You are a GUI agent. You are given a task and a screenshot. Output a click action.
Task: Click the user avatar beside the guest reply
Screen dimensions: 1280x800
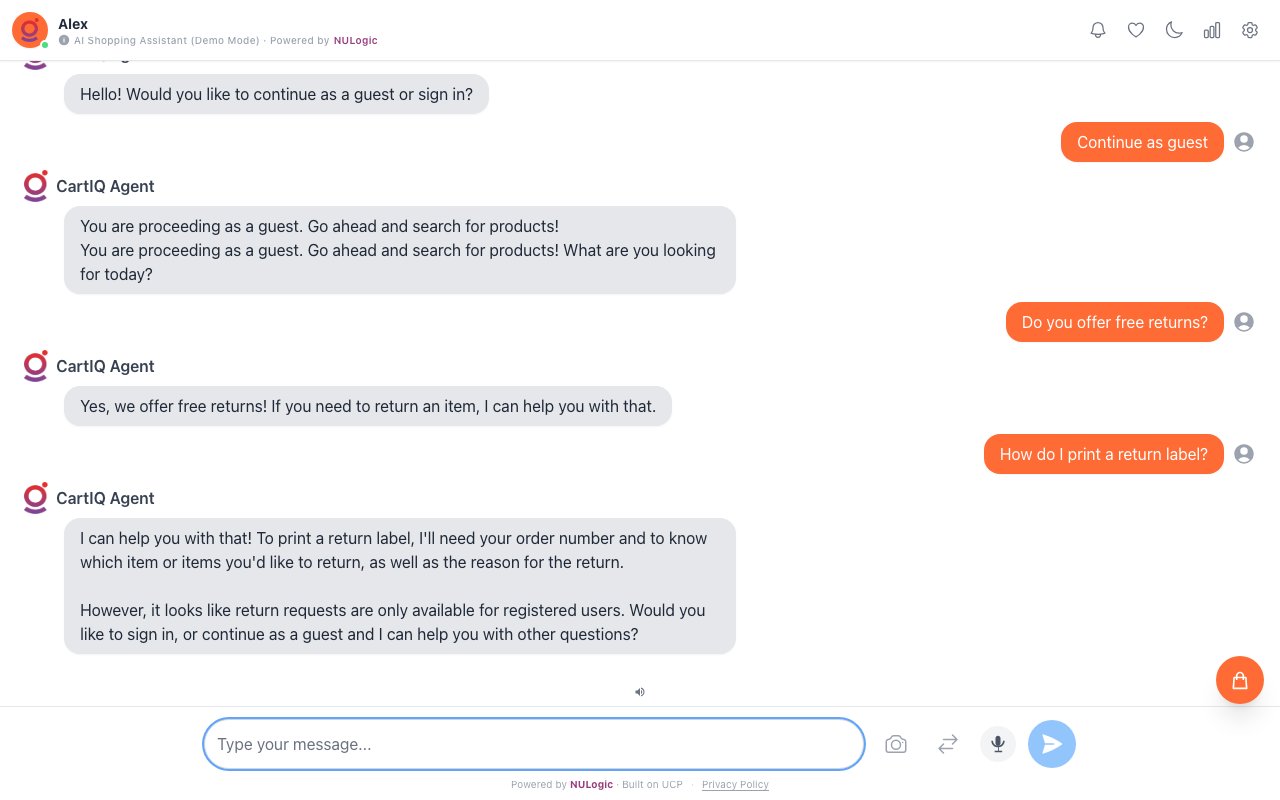(x=1244, y=142)
